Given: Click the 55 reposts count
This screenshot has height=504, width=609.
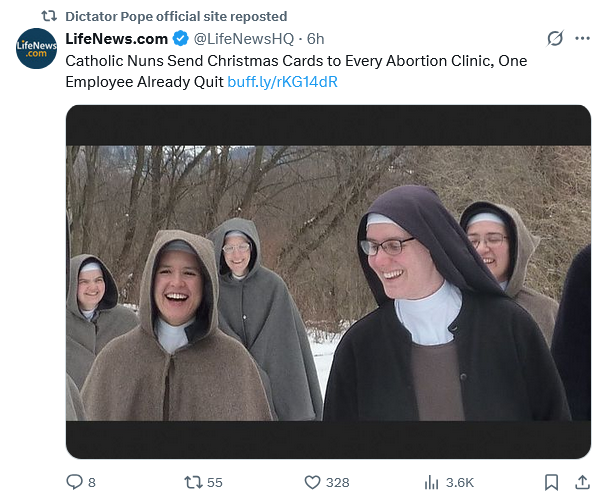Looking at the screenshot, I should click(214, 482).
